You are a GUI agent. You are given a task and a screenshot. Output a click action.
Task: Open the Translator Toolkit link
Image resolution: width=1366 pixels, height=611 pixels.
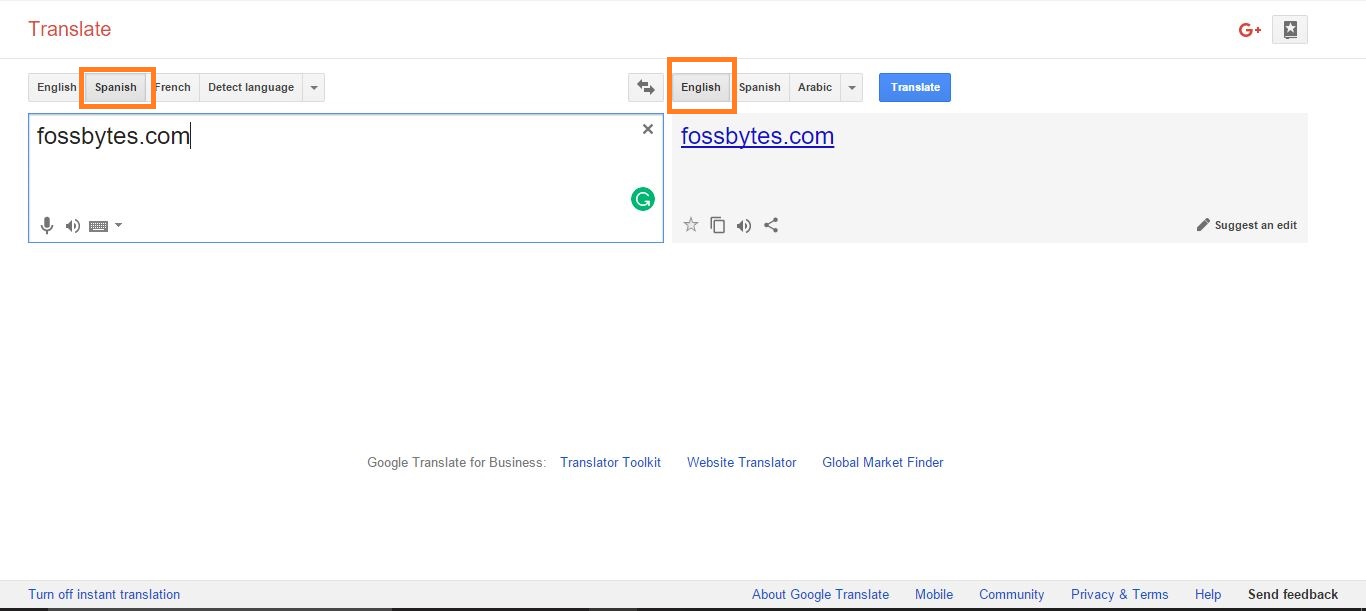(x=610, y=462)
